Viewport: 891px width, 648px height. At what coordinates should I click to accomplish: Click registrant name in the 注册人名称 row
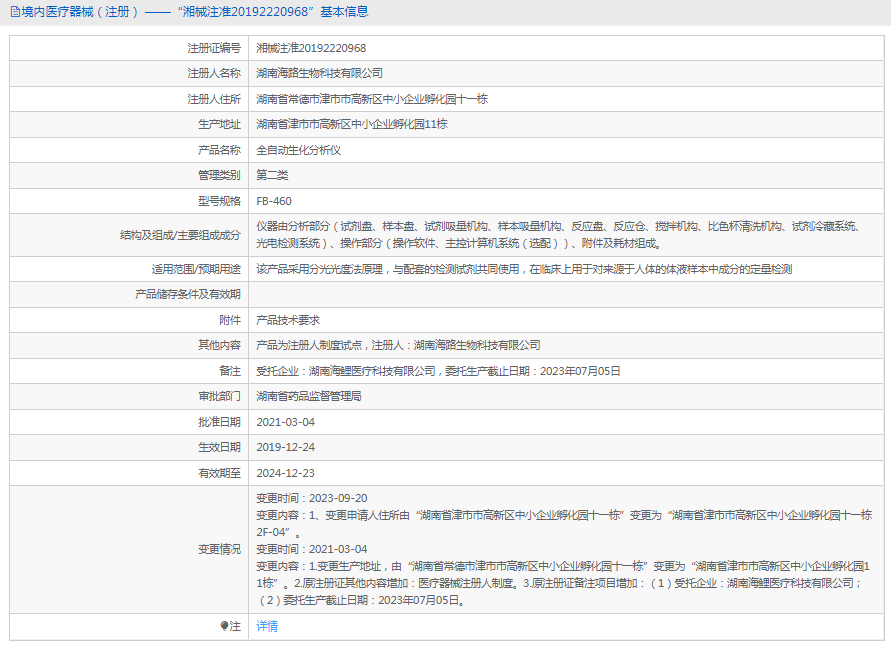point(319,73)
